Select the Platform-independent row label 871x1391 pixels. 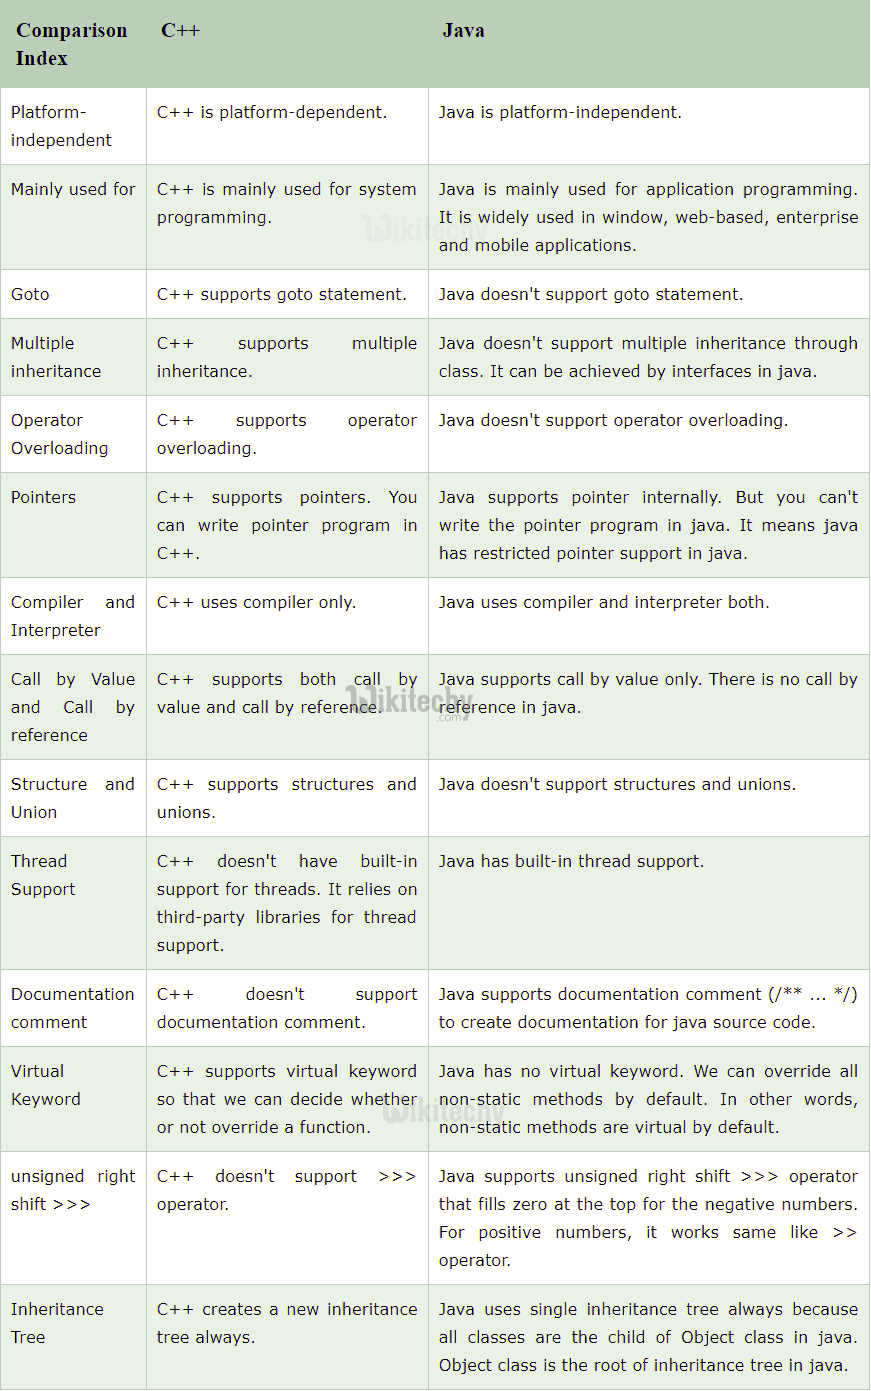61,126
